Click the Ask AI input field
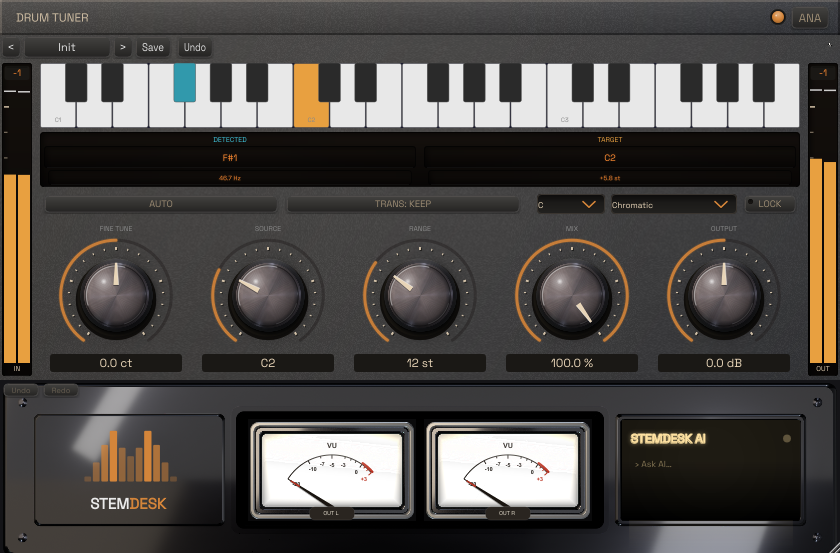The image size is (840, 553). click(710, 464)
